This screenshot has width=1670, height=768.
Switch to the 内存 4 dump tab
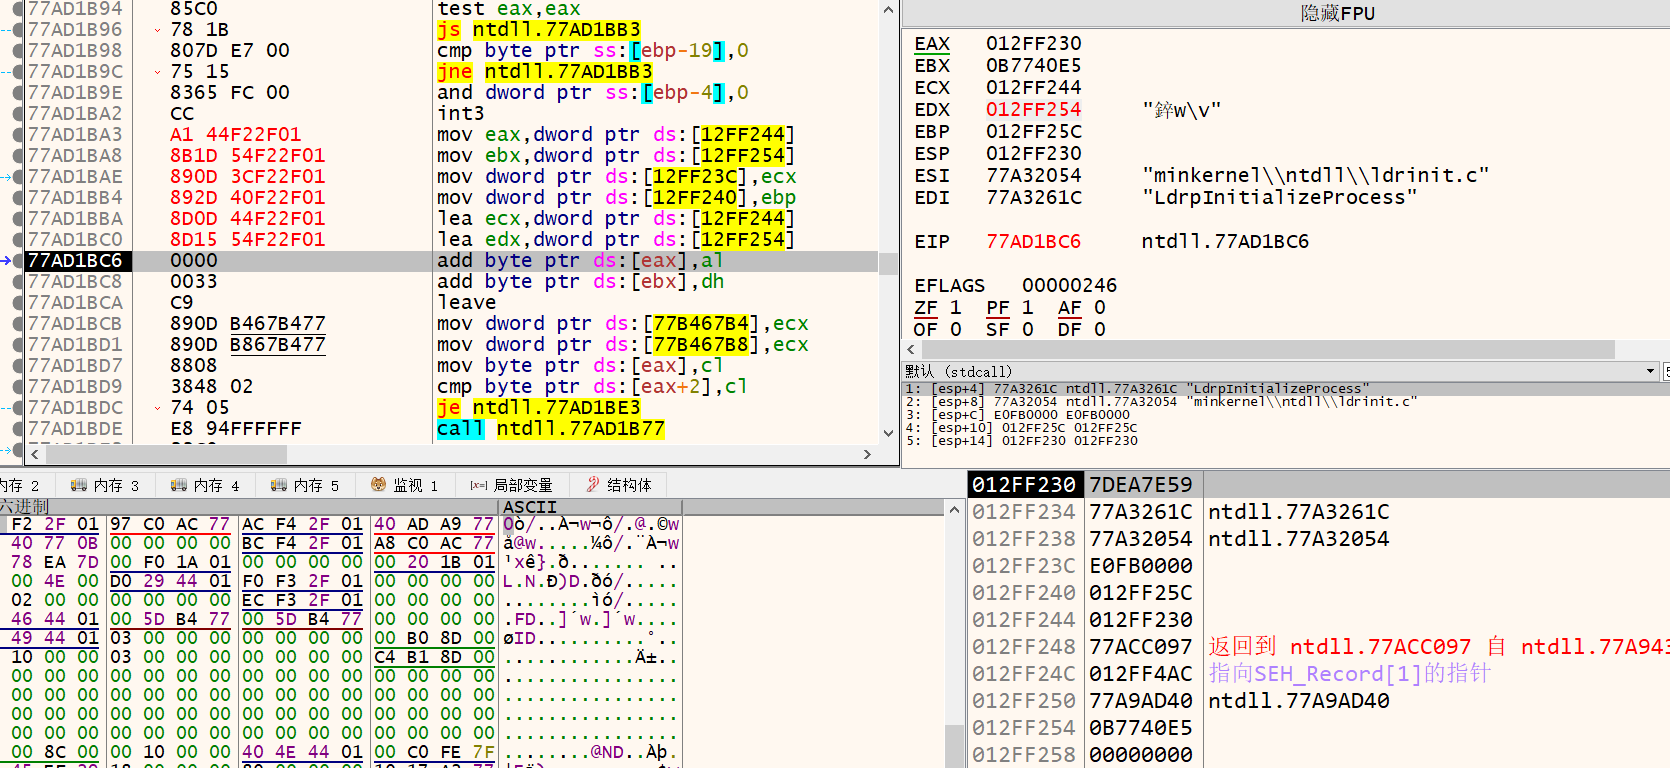tap(205, 485)
